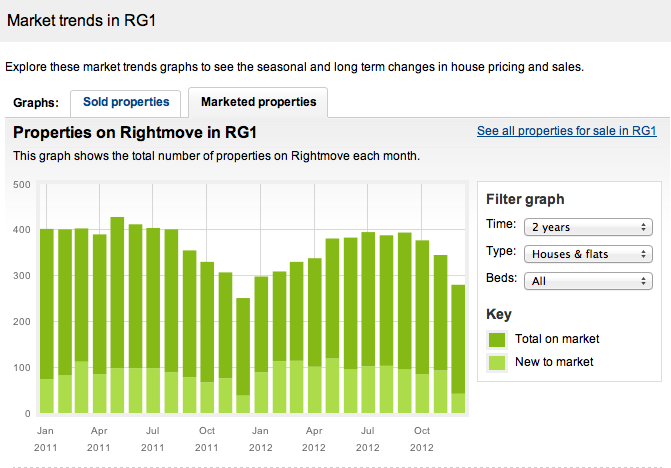Click the 'Jan 2011' x-axis label
This screenshot has height=468, width=671.
coord(45,439)
